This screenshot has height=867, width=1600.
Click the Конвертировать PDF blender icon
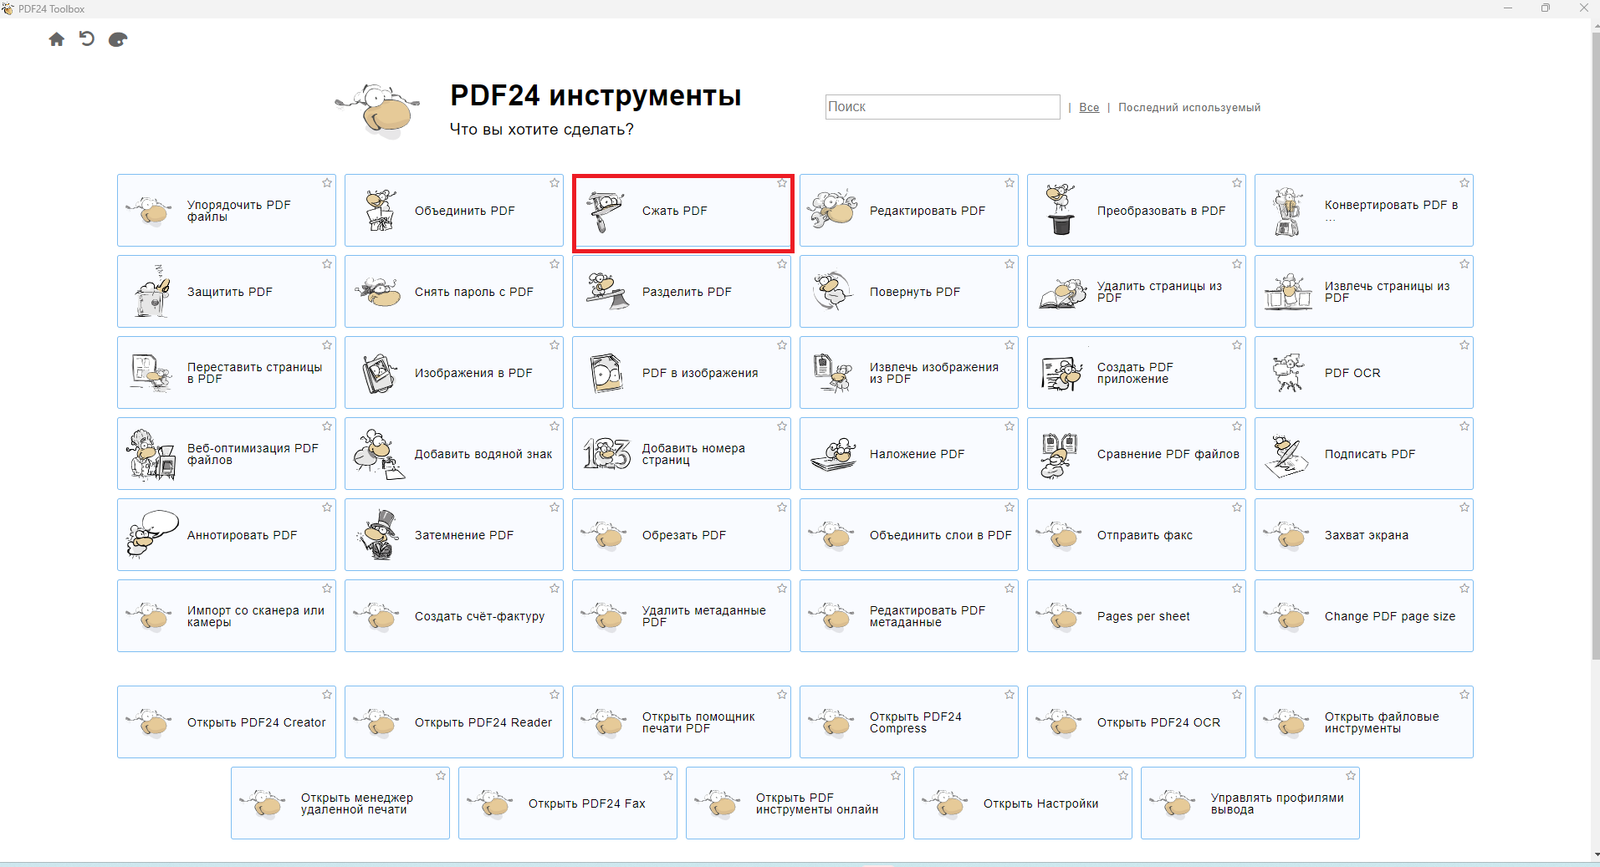[x=1288, y=211]
